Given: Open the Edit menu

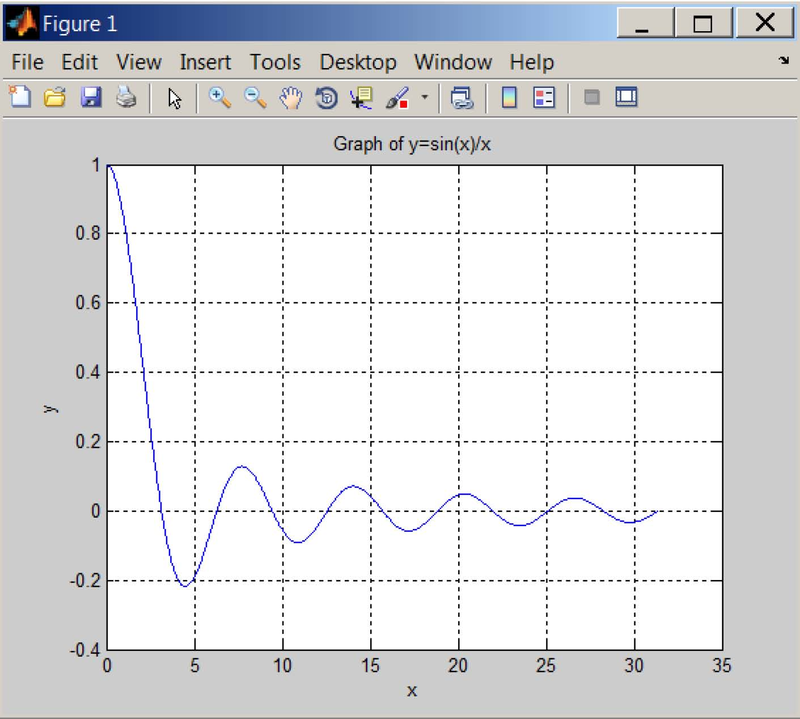Looking at the screenshot, I should (x=79, y=62).
